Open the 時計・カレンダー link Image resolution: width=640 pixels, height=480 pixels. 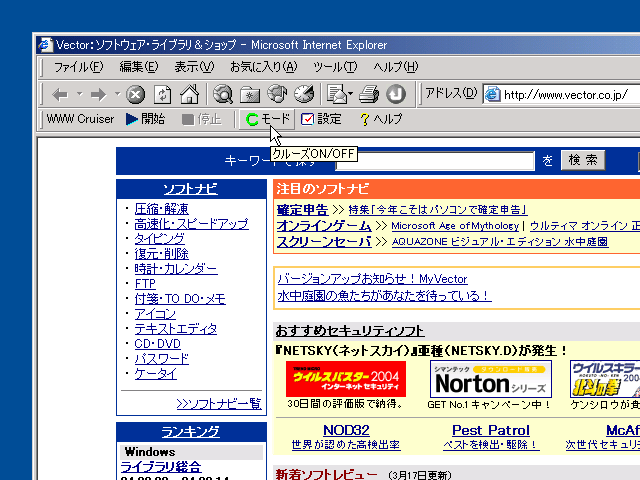pyautogui.click(x=176, y=269)
